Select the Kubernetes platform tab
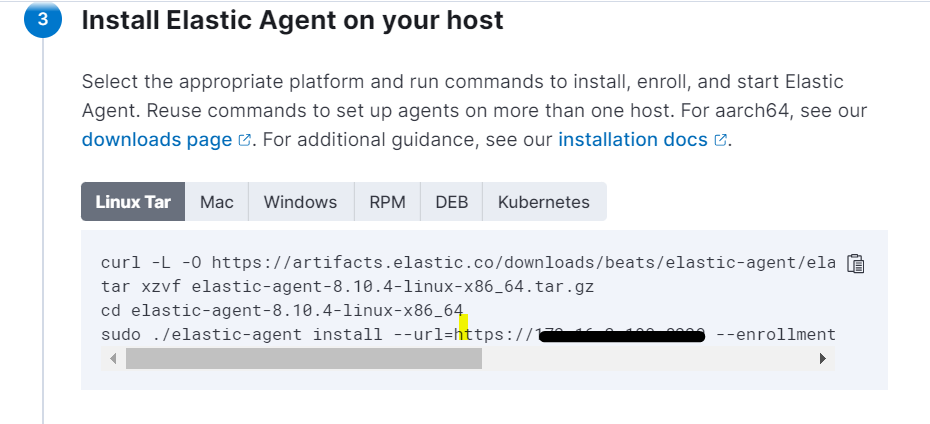 (x=544, y=202)
